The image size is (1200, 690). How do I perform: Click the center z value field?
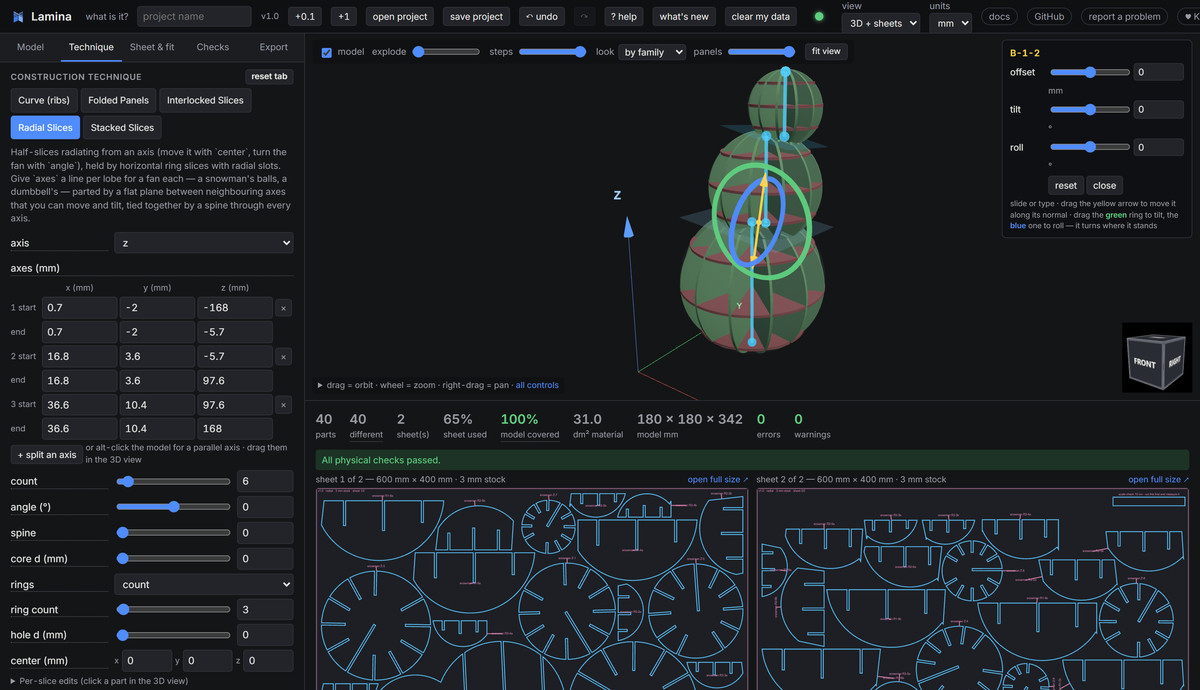[x=268, y=661]
